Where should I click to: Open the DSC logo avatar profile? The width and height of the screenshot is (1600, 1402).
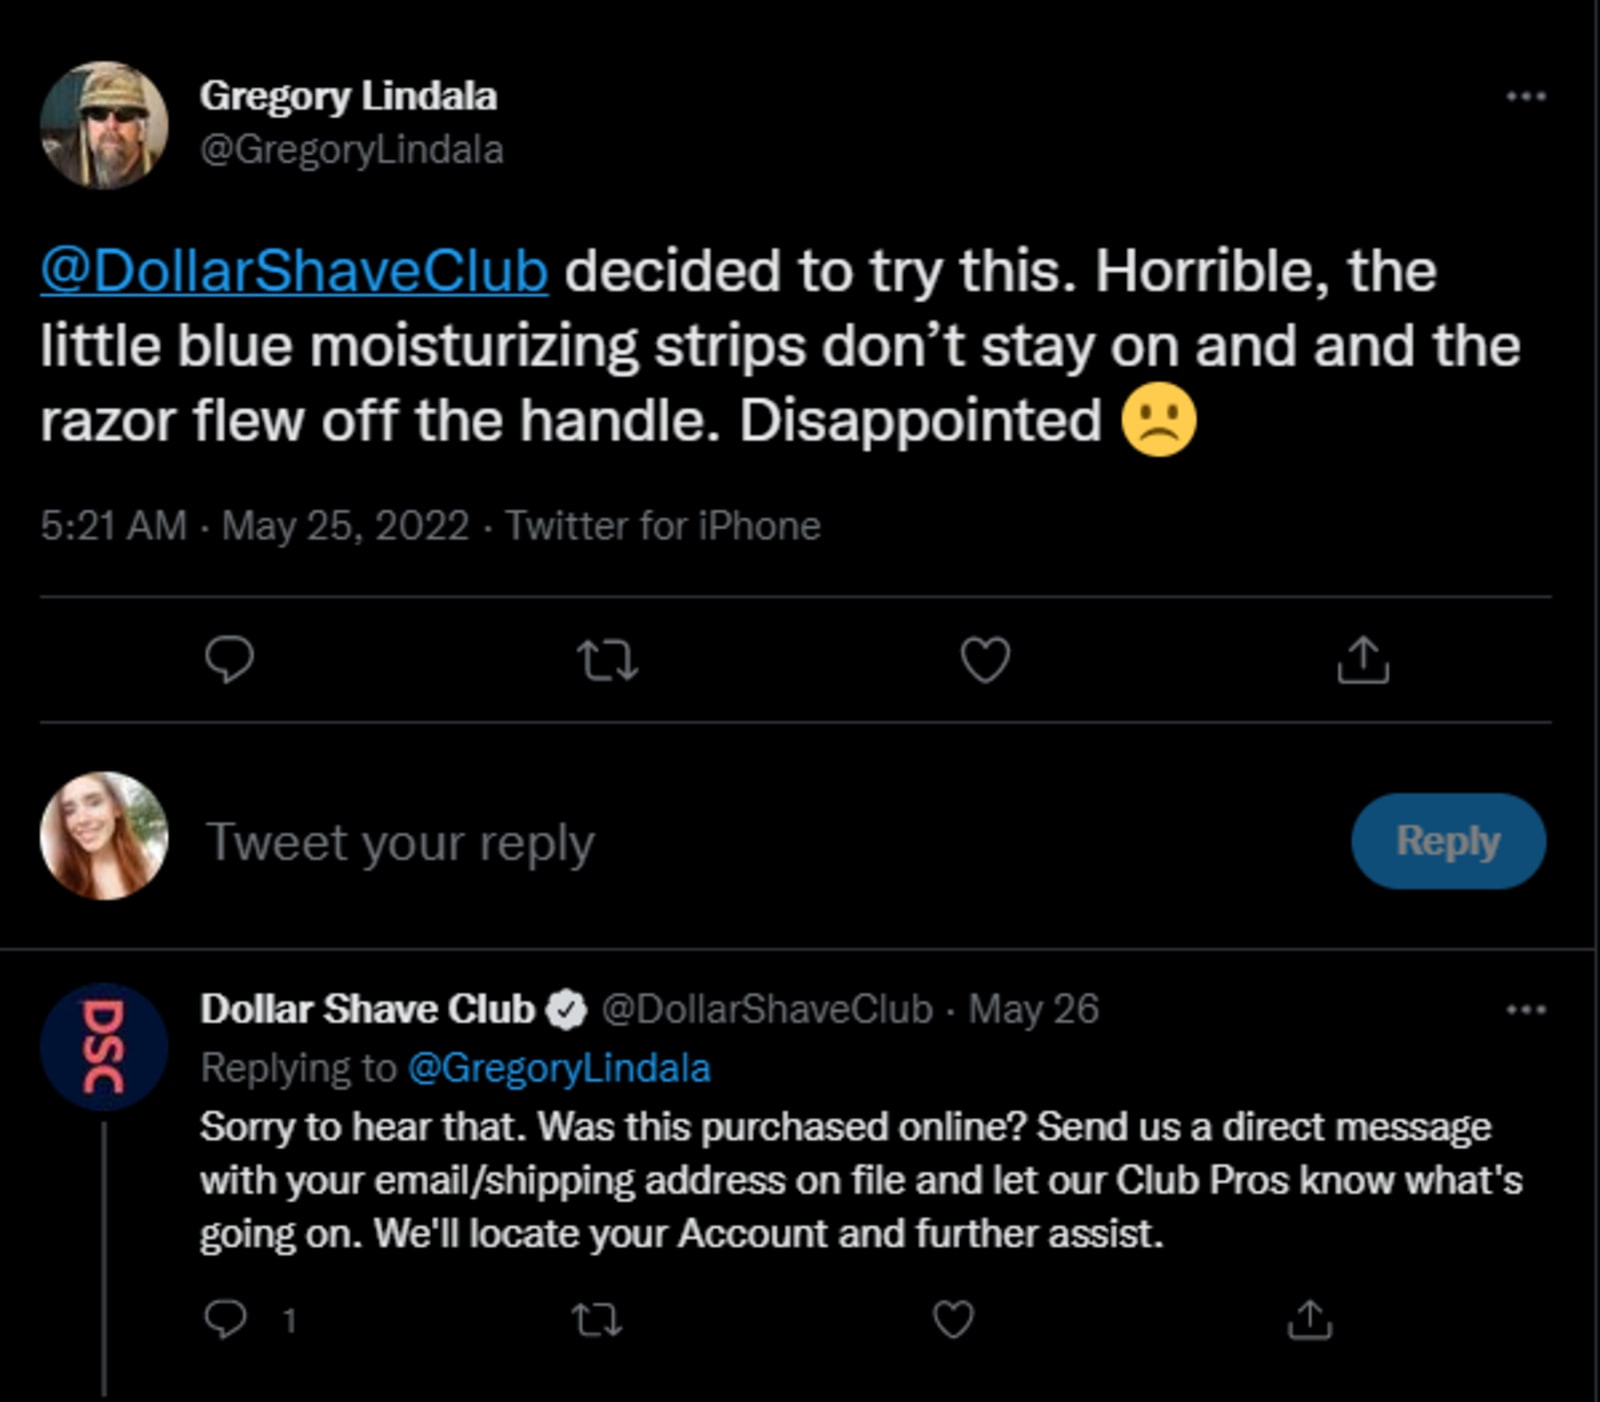click(x=104, y=1046)
